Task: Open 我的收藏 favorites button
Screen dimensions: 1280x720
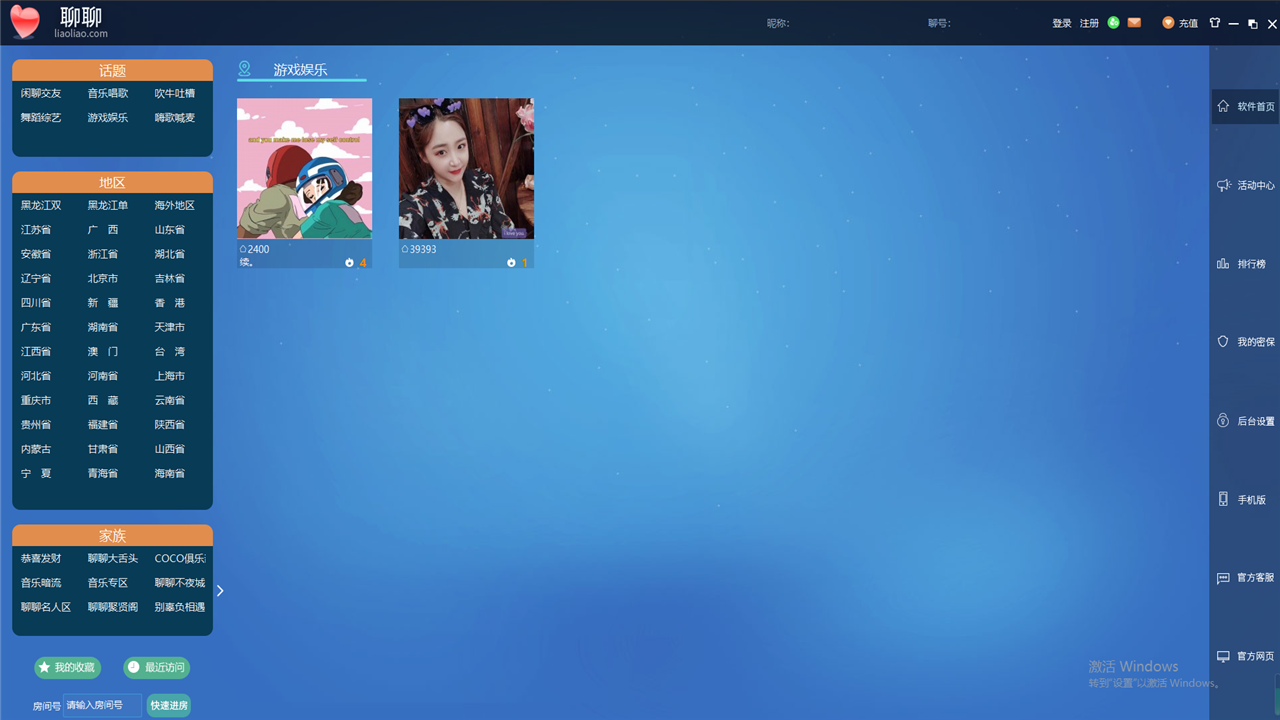Action: pyautogui.click(x=67, y=667)
